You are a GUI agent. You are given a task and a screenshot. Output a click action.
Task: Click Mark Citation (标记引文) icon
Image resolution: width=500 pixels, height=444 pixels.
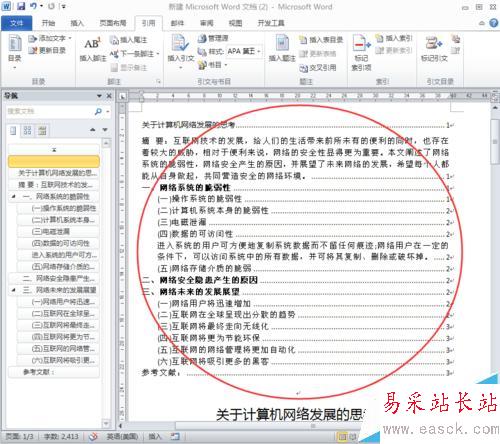pyautogui.click(x=434, y=49)
